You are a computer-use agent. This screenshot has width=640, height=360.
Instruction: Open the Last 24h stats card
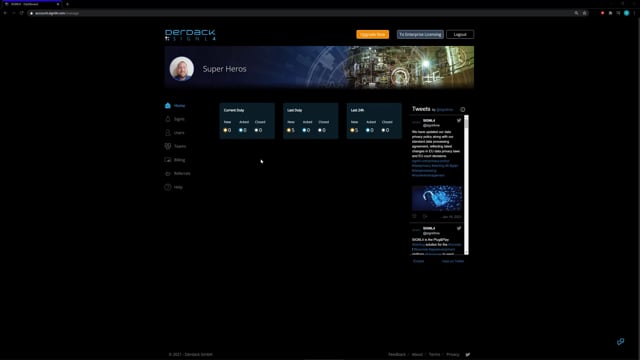tap(374, 121)
